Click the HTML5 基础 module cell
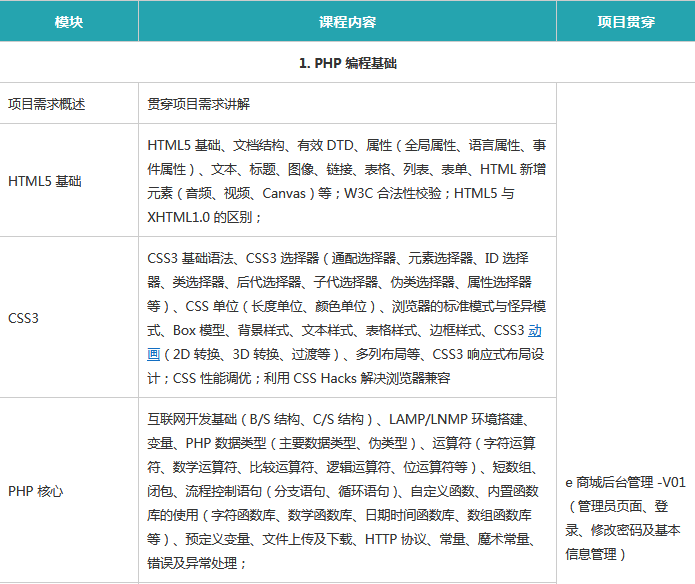The image size is (695, 584). point(45,181)
